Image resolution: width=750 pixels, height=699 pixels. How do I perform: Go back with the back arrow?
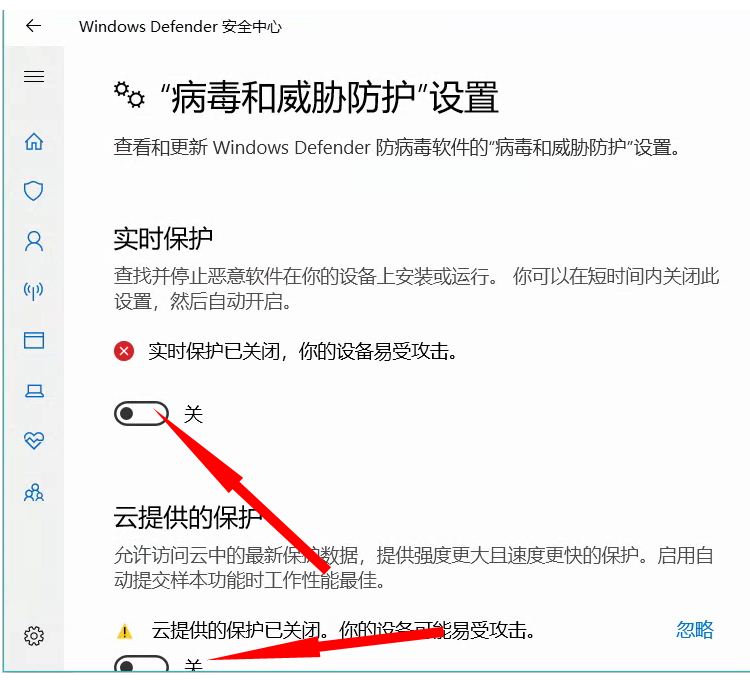coord(33,25)
